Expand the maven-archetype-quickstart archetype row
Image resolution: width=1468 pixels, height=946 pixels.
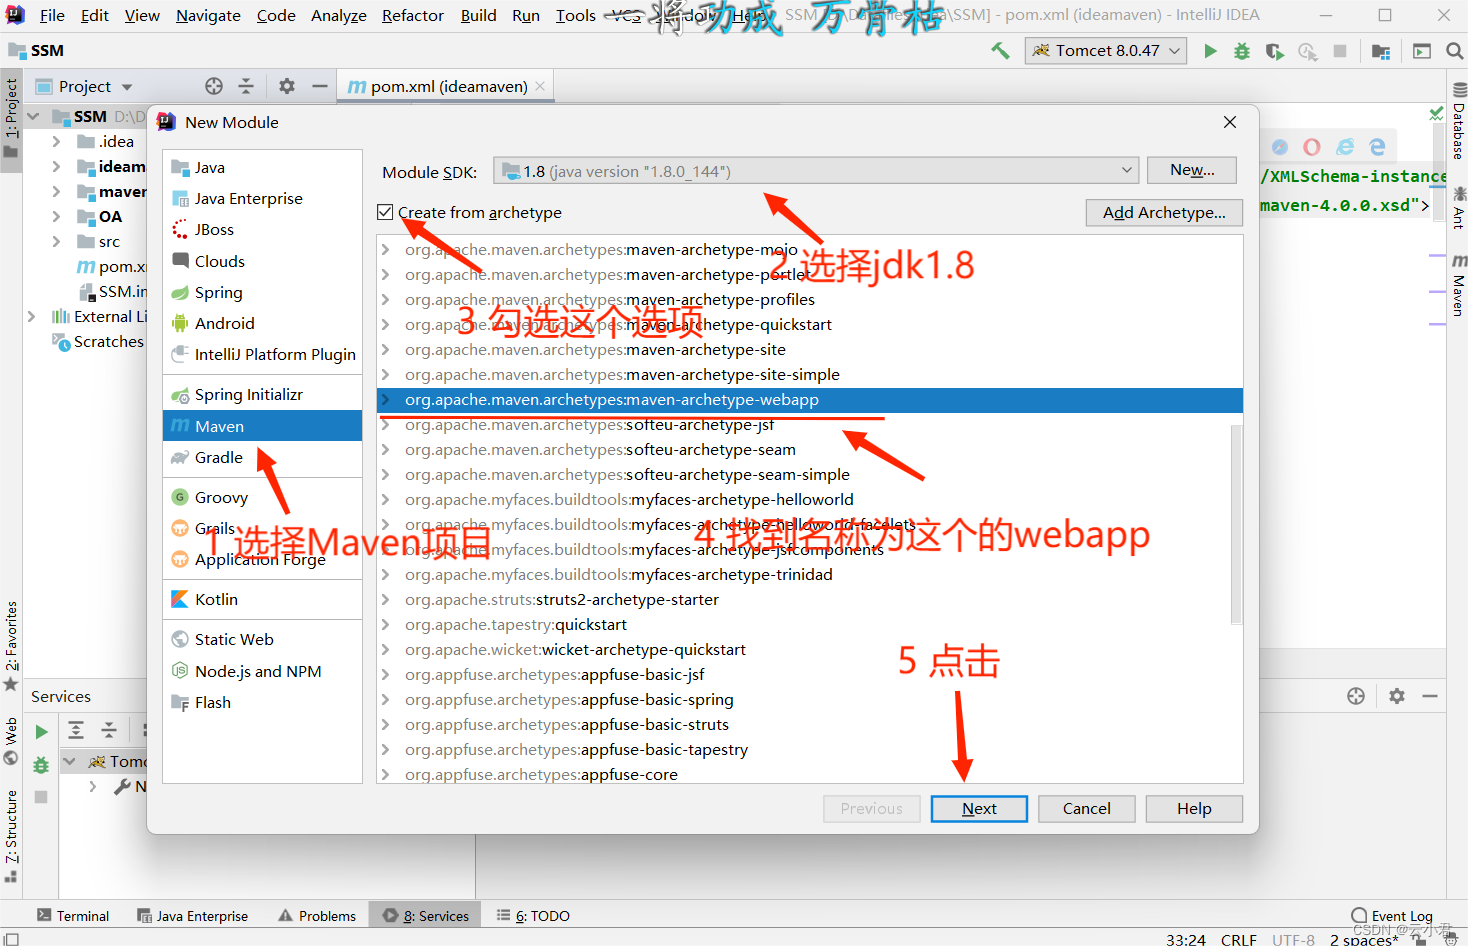386,325
